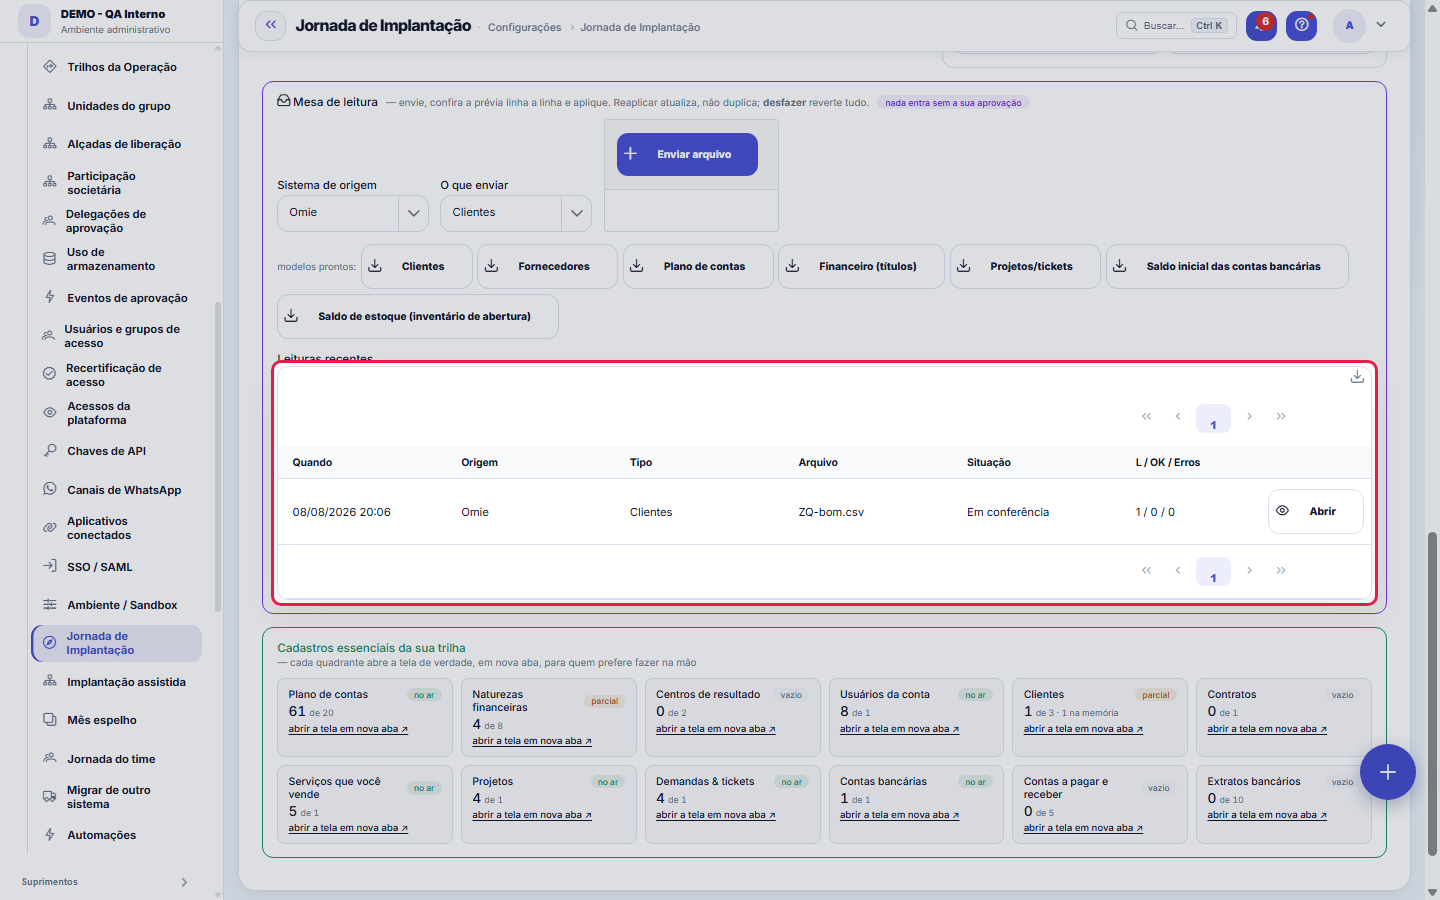Image resolution: width=1440 pixels, height=900 pixels.
Task: Click the ZQ-bom.csv file name cell
Action: [831, 512]
